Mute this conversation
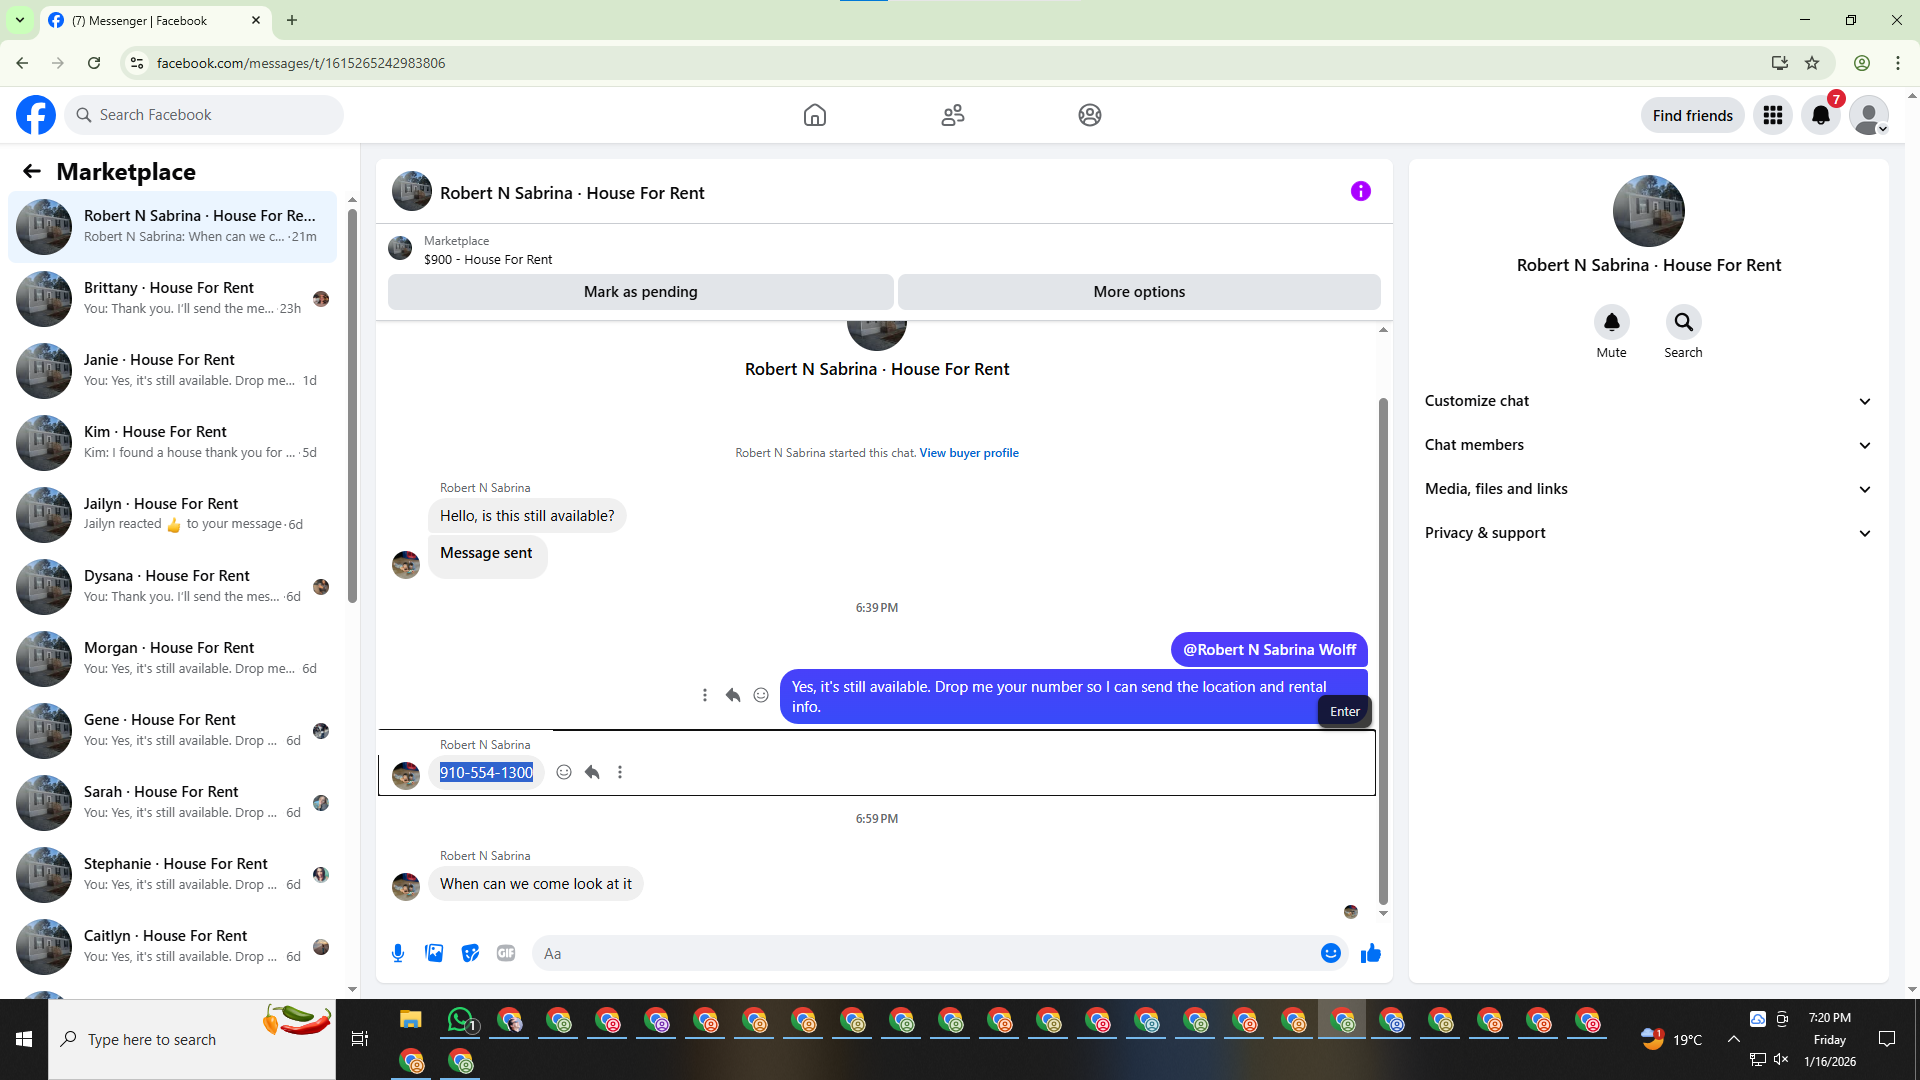1920x1080 pixels. pyautogui.click(x=1611, y=322)
